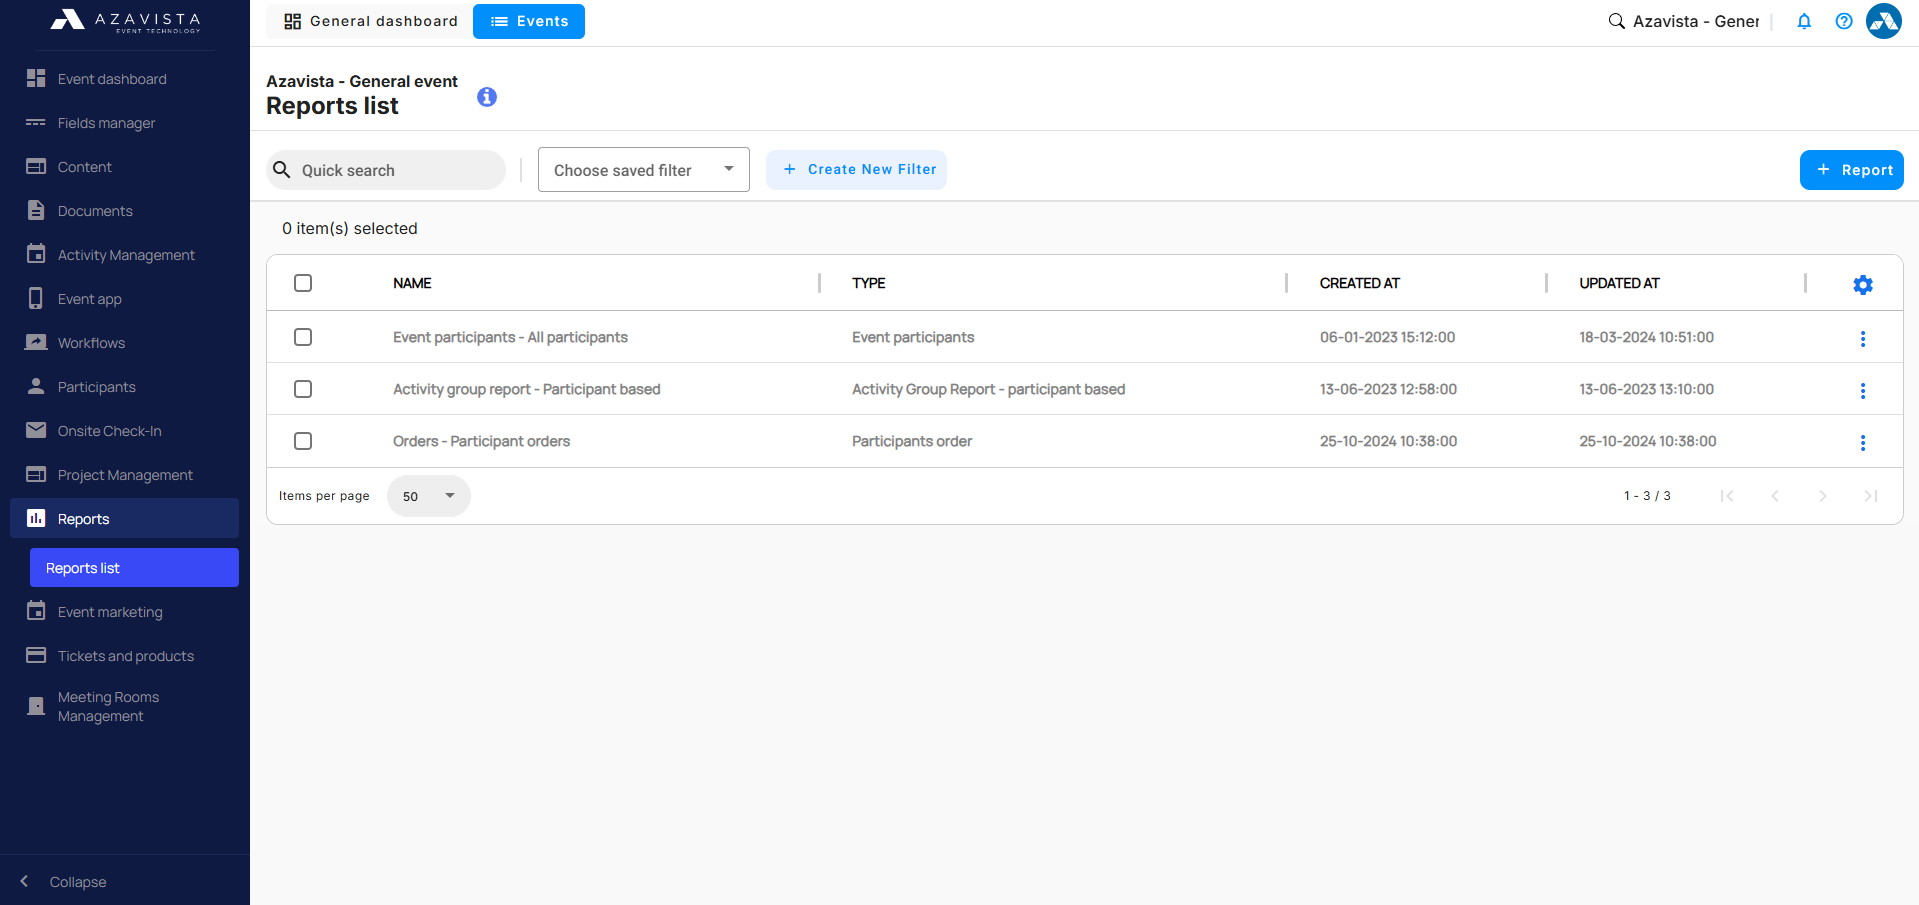Jump to the first page arrow
1919x905 pixels.
[x=1727, y=496]
